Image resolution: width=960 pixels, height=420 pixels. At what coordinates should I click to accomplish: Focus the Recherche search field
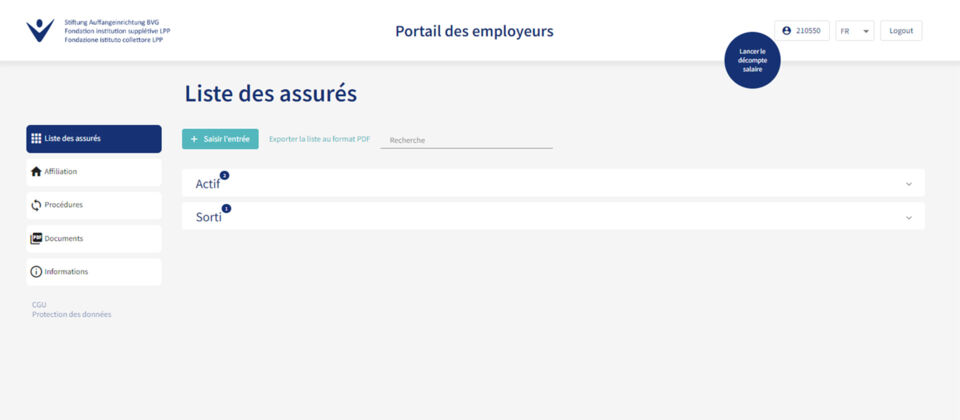(466, 140)
